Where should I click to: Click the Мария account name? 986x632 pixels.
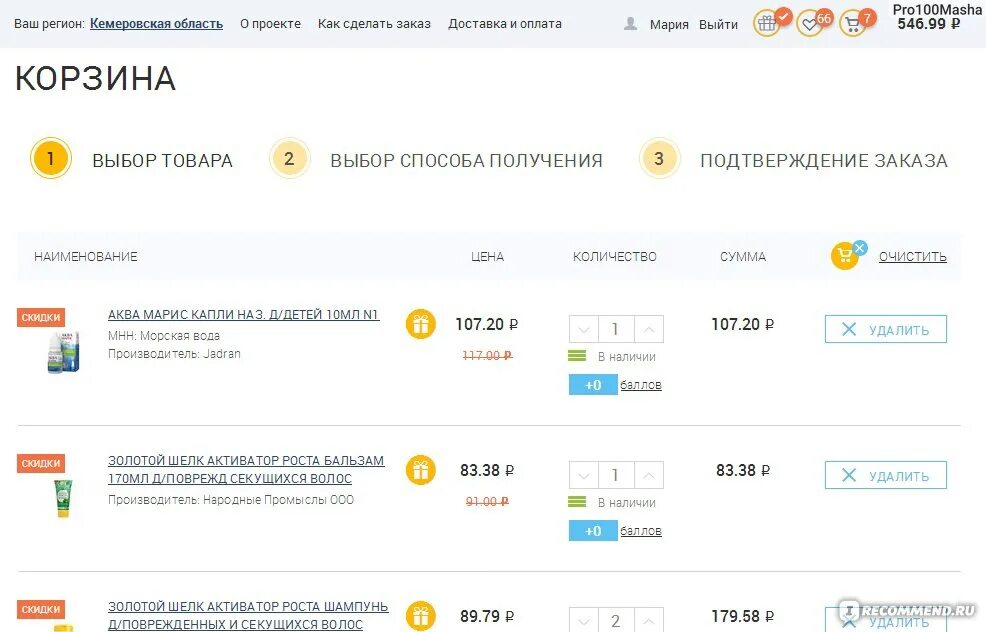point(669,25)
